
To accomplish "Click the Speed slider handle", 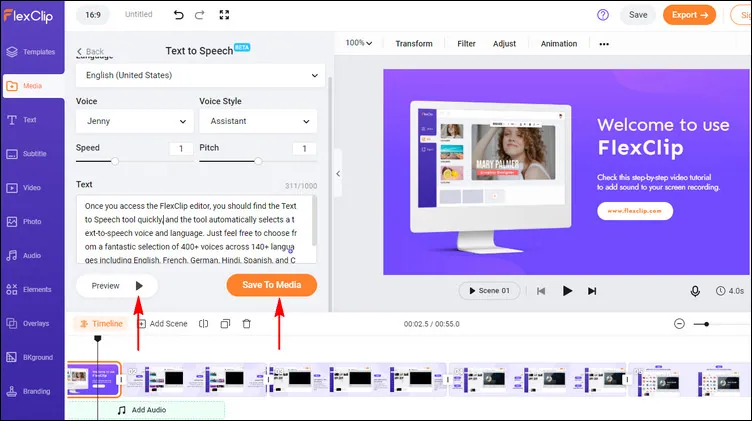I will (115, 161).
